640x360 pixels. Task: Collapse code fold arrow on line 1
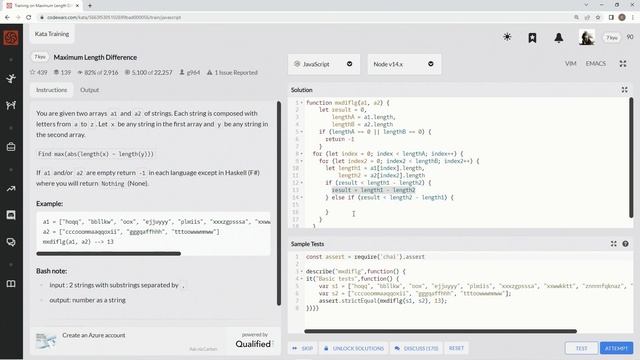302,103
